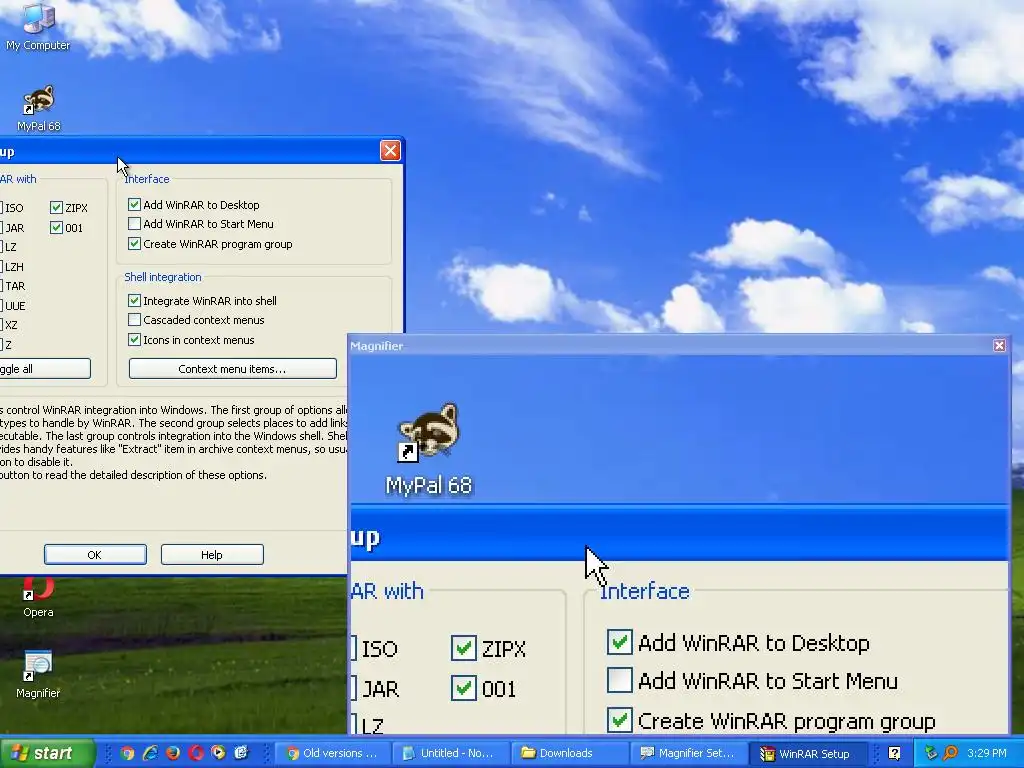Click the taskbar clock showing 3:29 PM
Screen dimensions: 1024x768
987,753
